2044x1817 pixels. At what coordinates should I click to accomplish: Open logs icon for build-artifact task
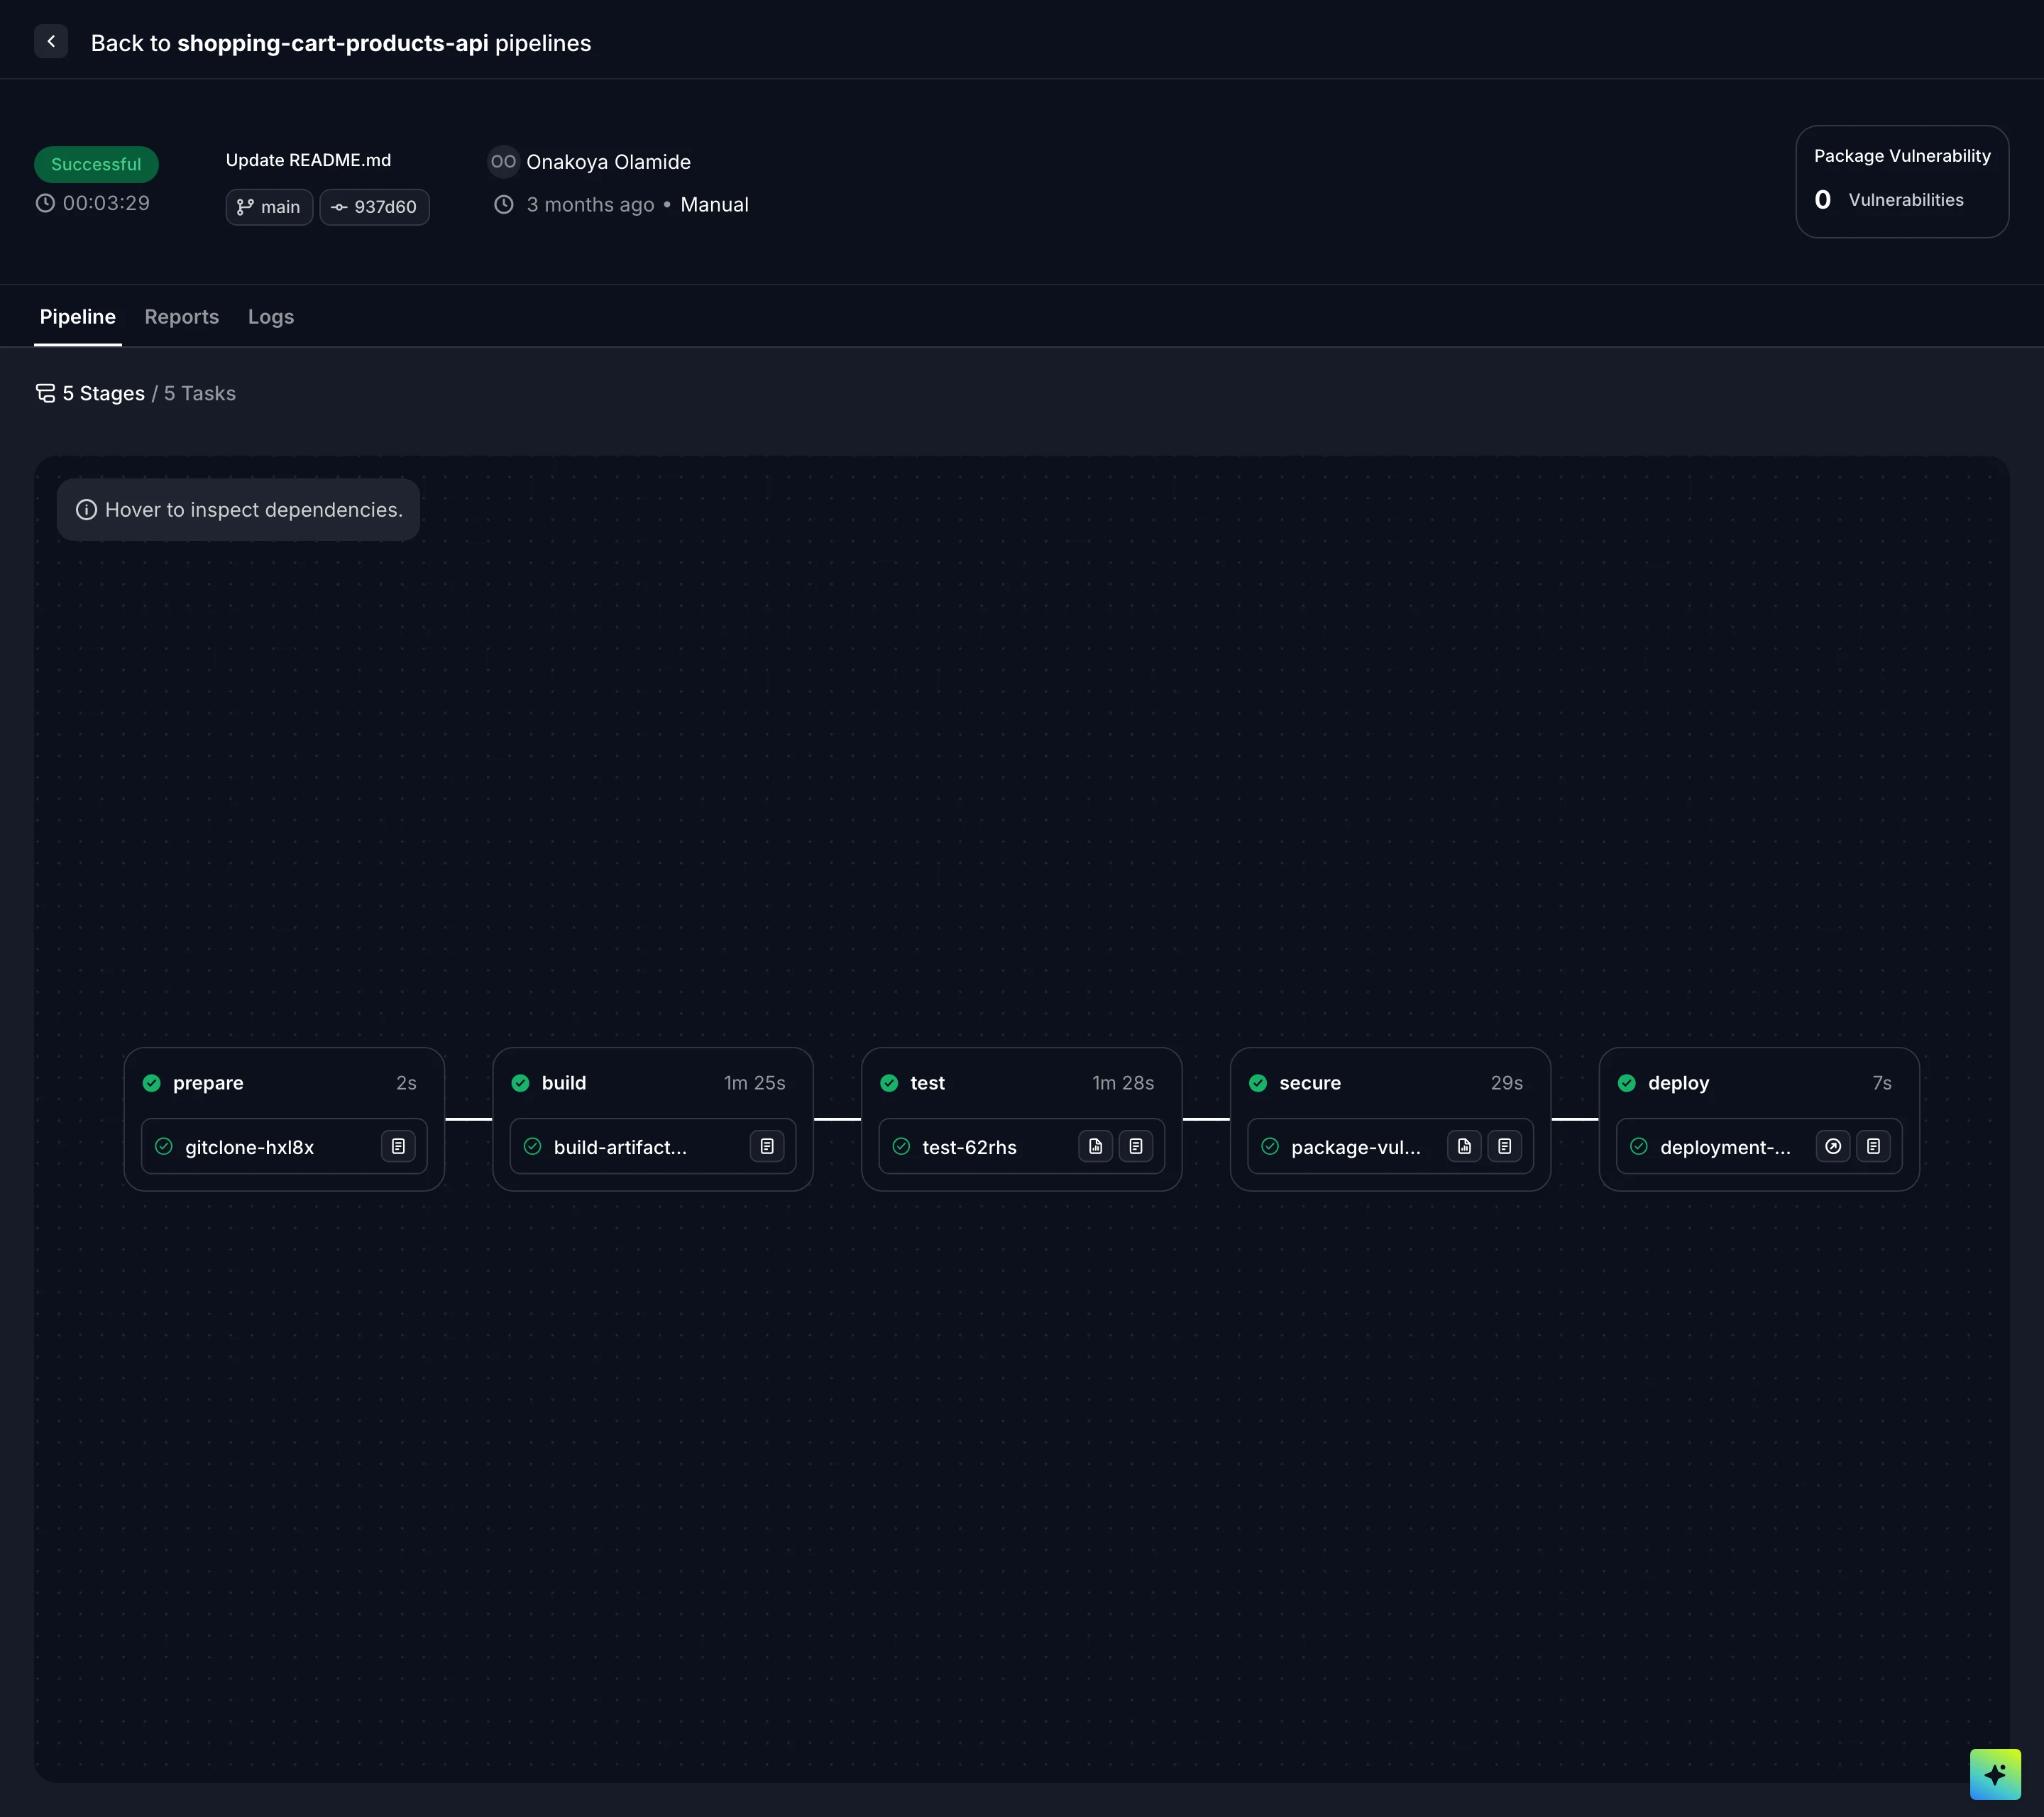pos(767,1146)
